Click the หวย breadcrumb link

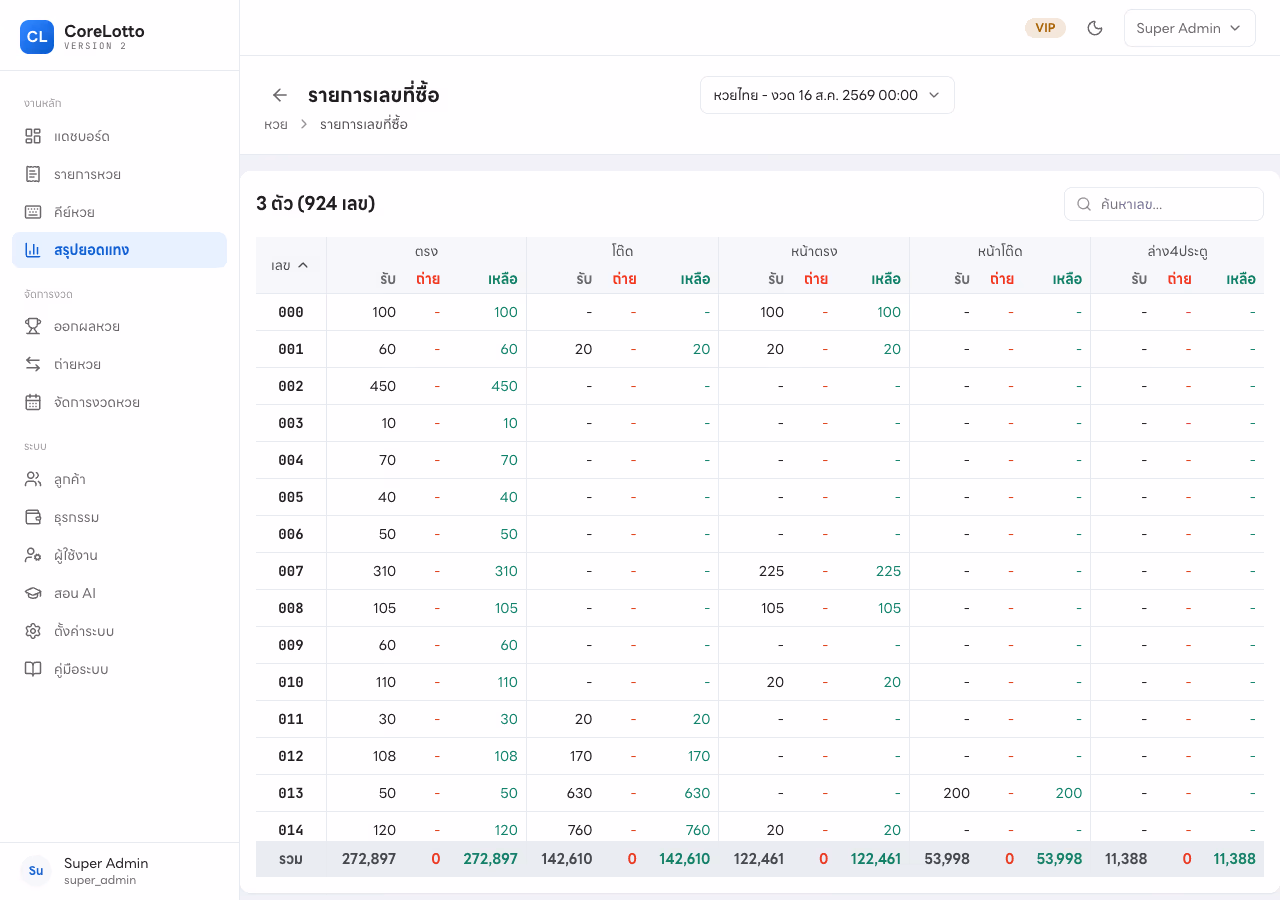point(276,125)
